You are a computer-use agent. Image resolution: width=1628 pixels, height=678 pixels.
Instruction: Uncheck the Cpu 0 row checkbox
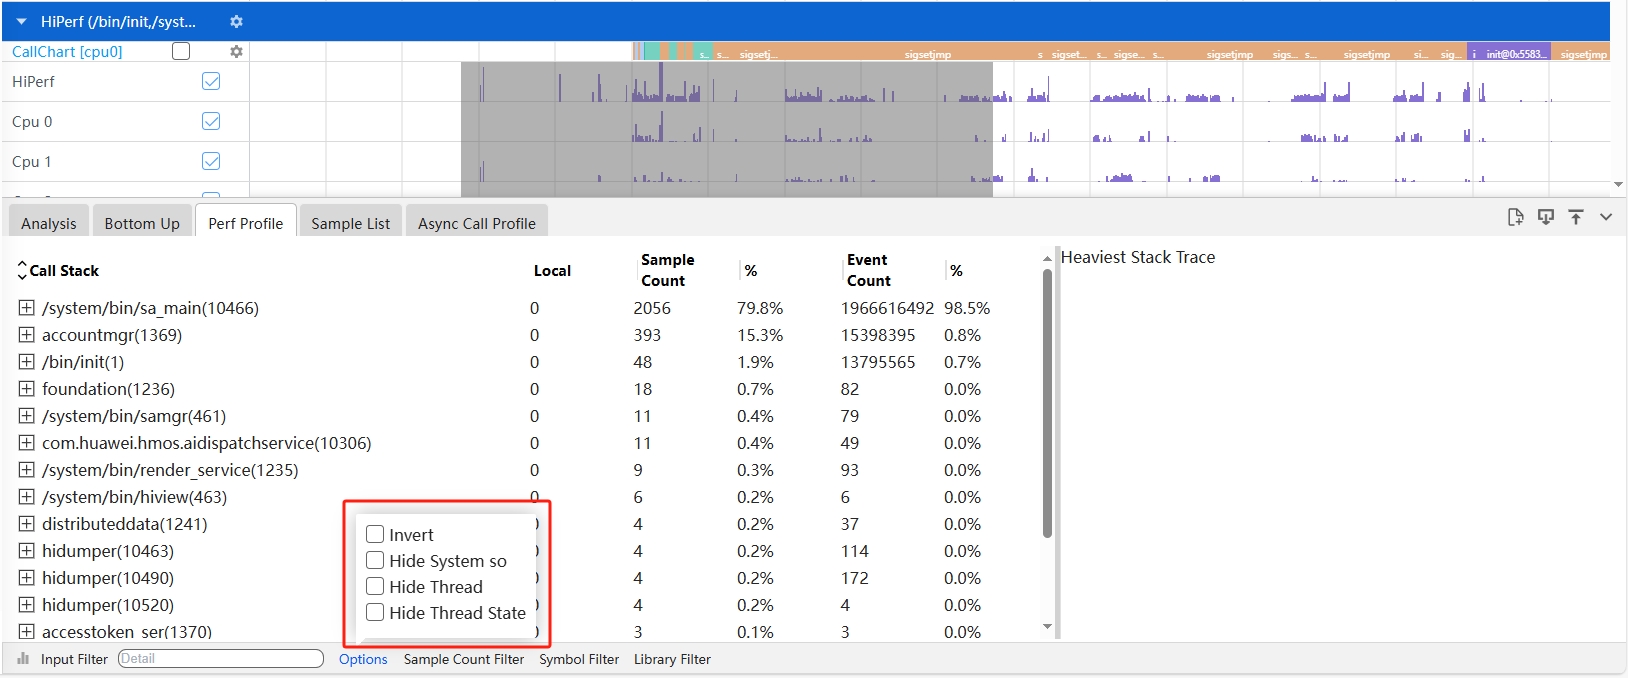coord(211,121)
